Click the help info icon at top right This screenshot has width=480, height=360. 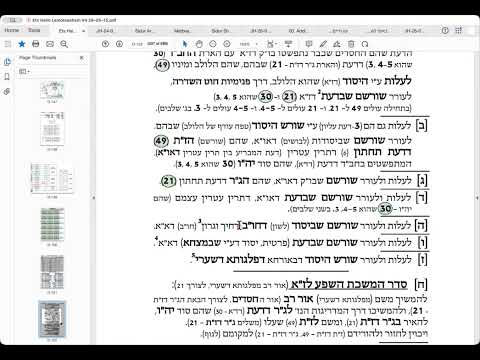pos(445,30)
